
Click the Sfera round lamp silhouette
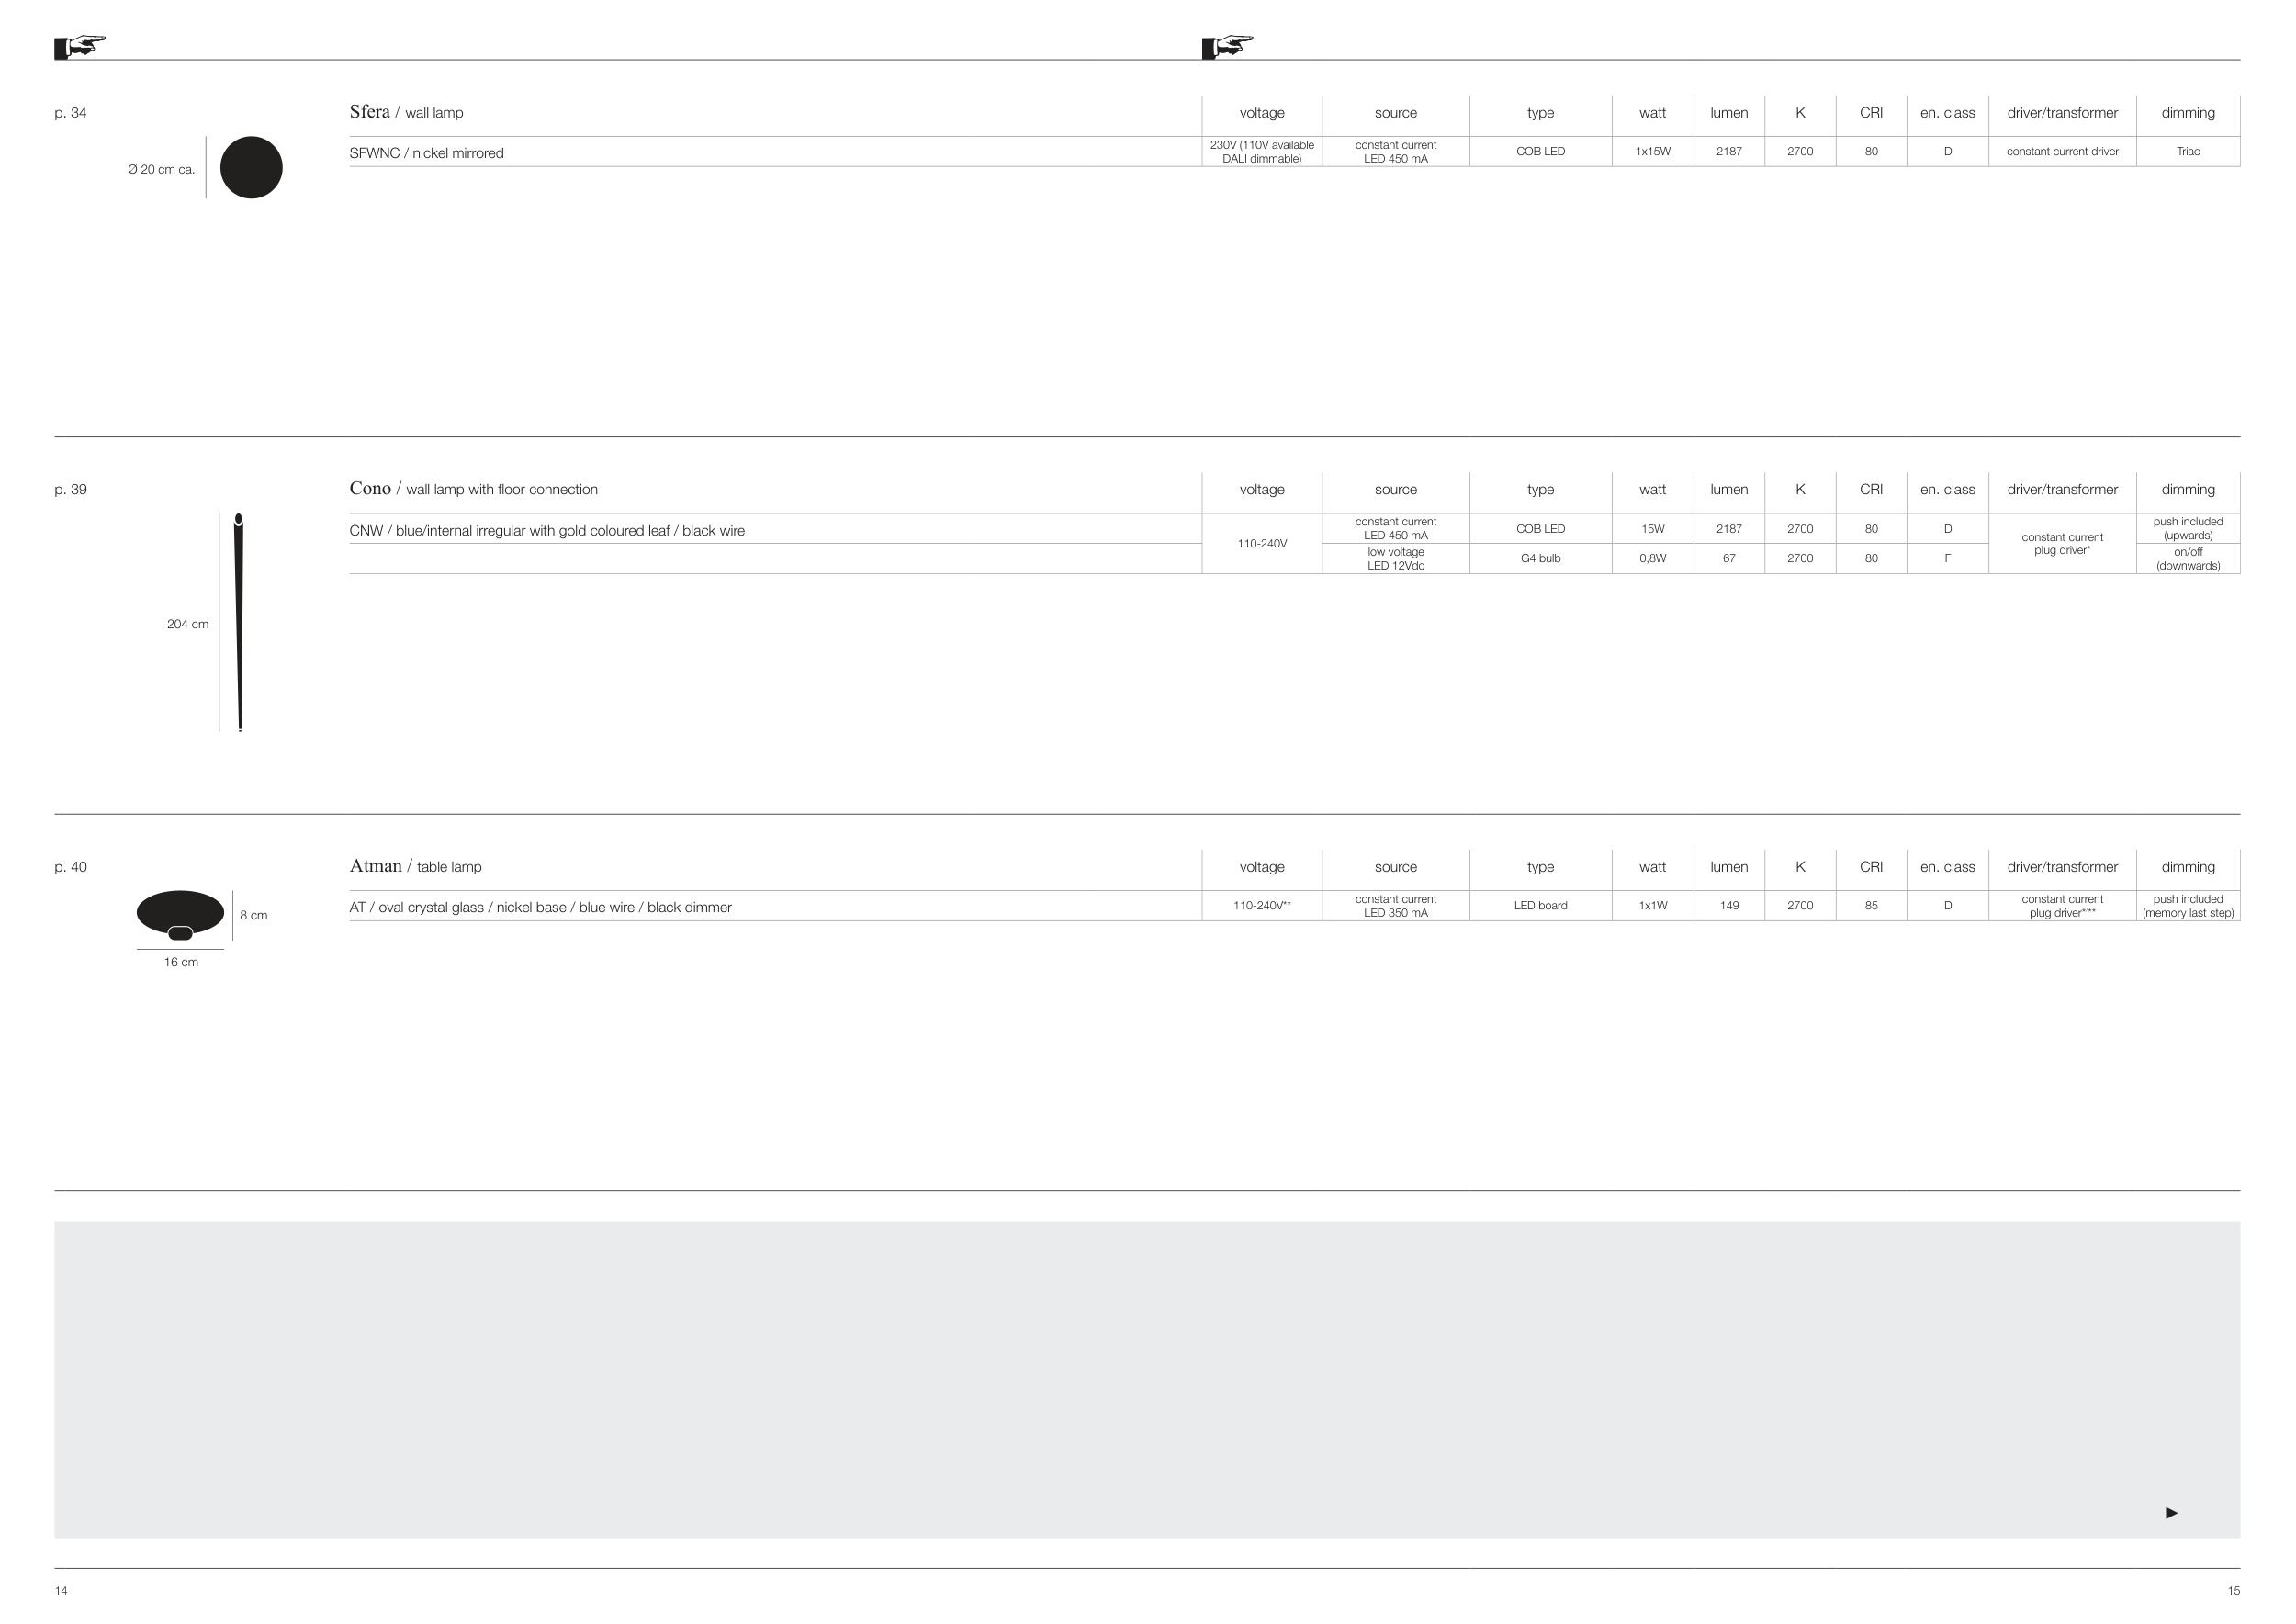pos(251,167)
